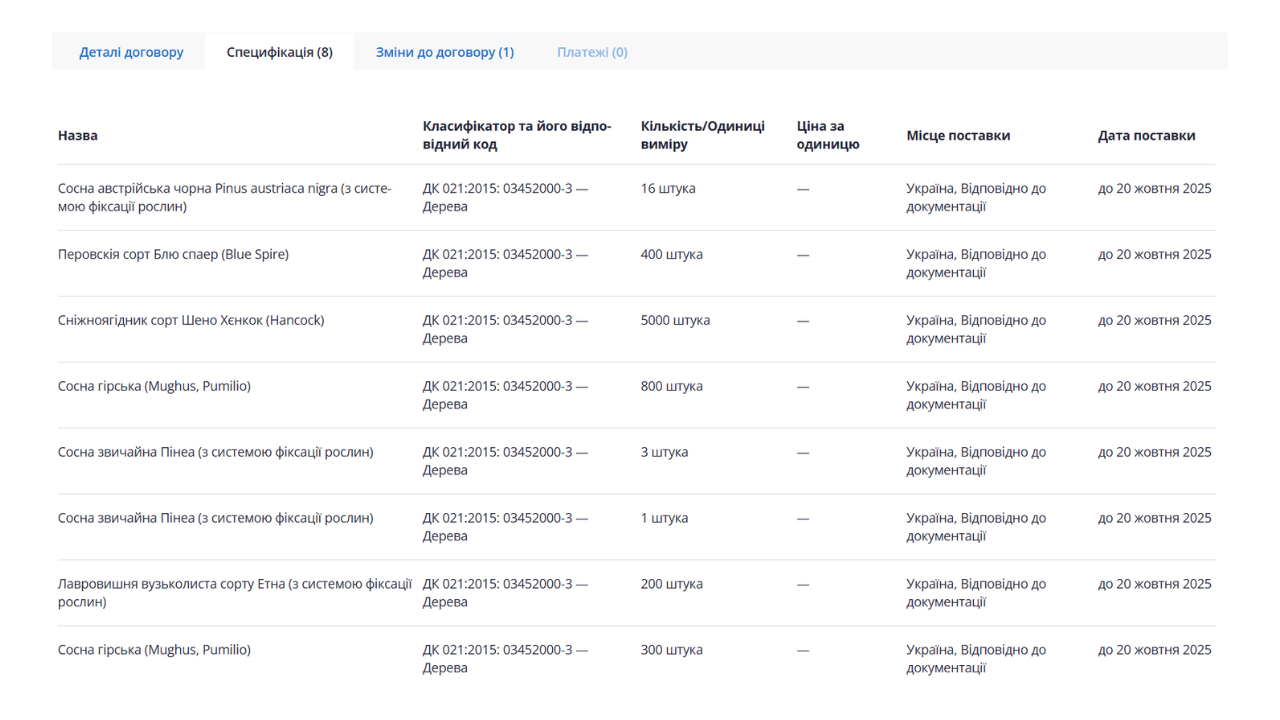Click the 16 штука quantity cell
The width and height of the screenshot is (1280, 720).
(x=668, y=189)
